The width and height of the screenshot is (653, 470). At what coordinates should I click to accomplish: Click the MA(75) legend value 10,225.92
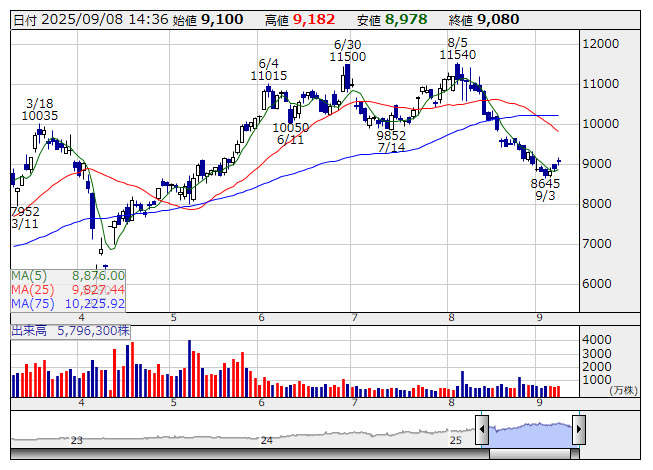95,303
